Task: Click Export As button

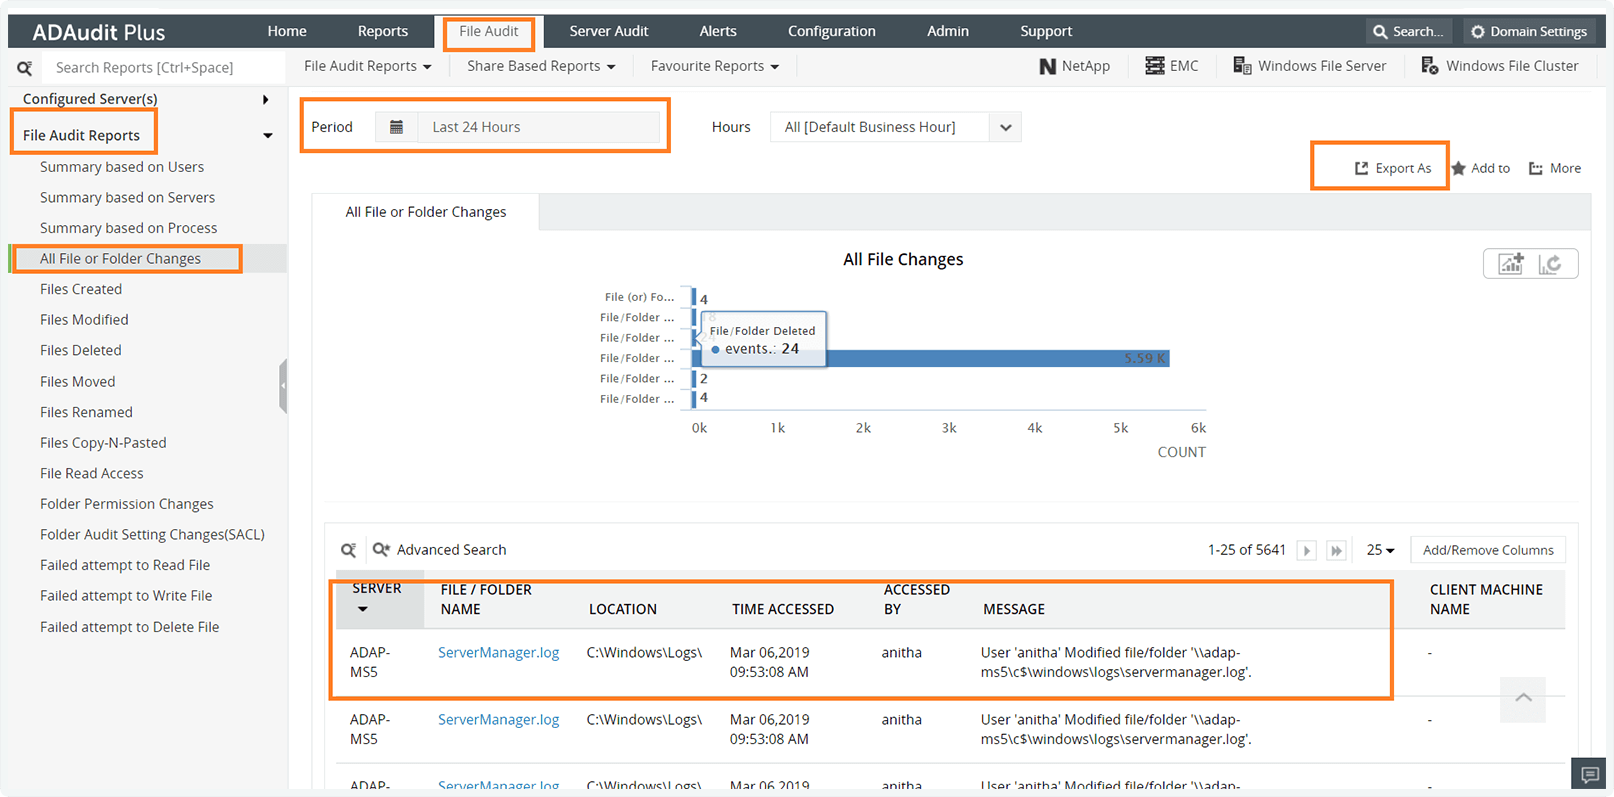Action: (x=1392, y=168)
